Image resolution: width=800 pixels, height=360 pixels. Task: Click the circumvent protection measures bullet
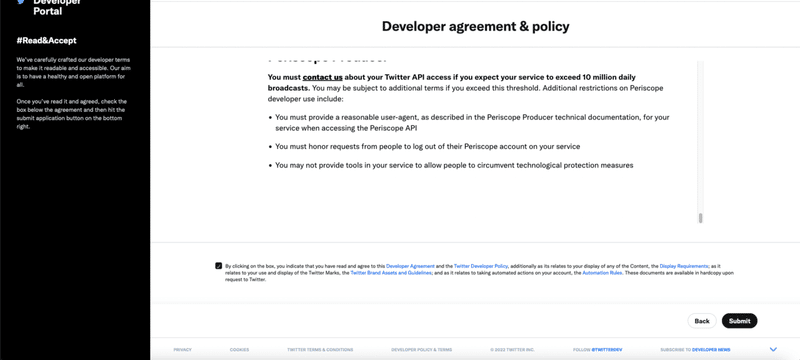coord(454,165)
